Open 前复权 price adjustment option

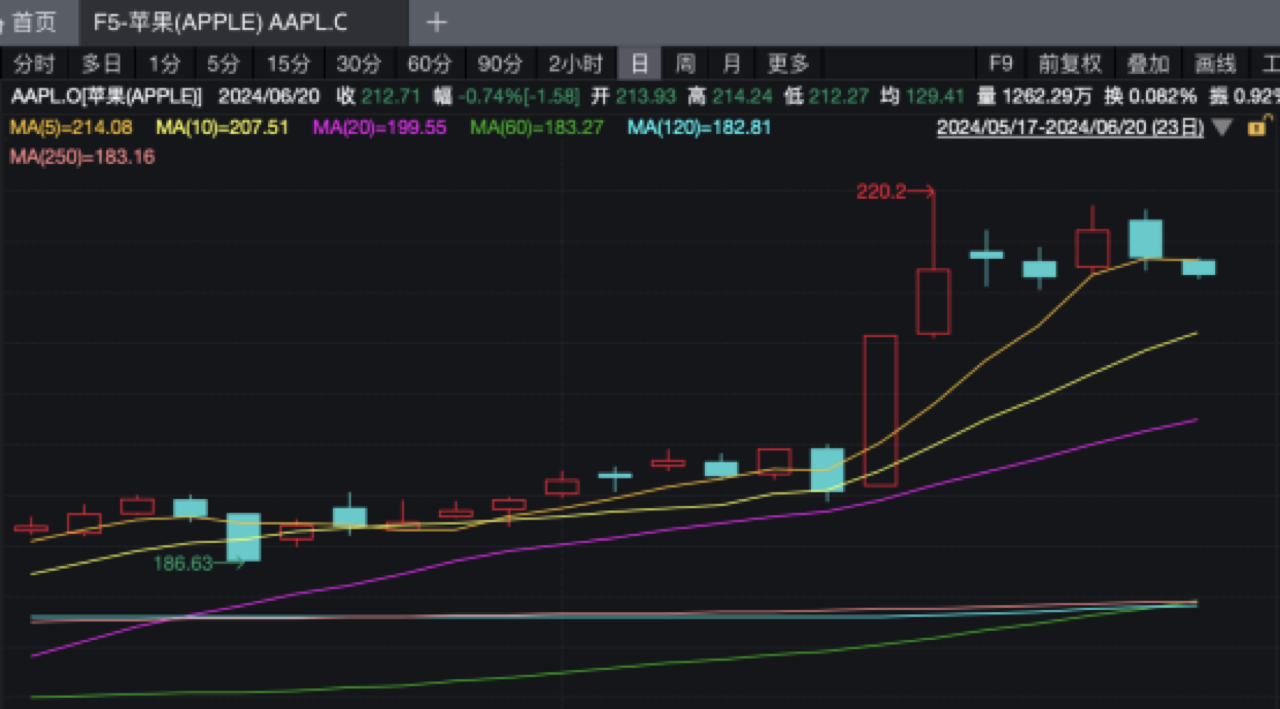[x=1070, y=64]
